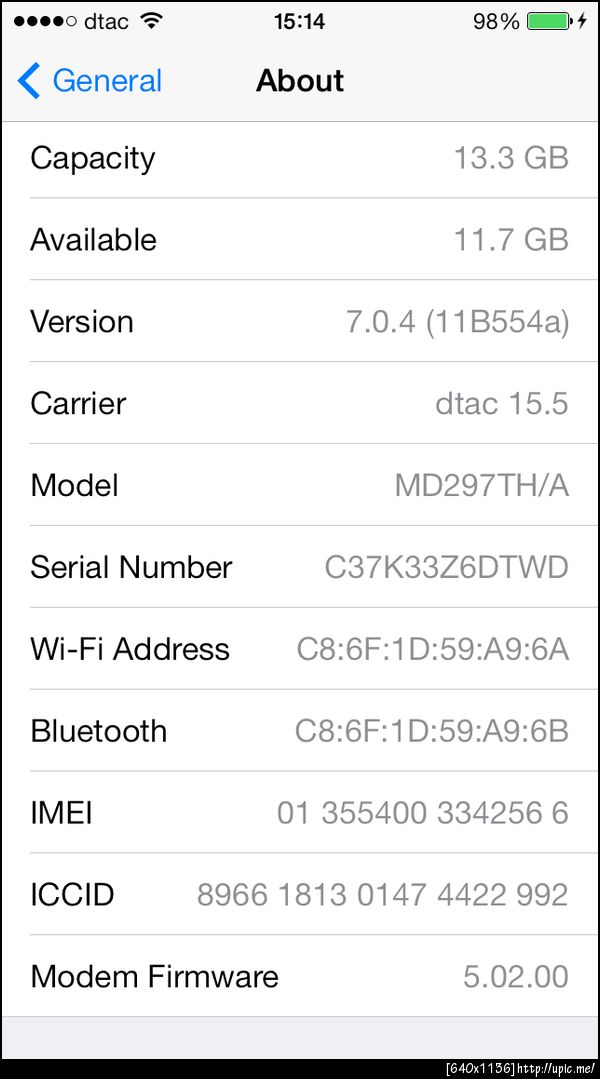The width and height of the screenshot is (600, 1079).
Task: Select the Available storage row
Action: point(300,240)
